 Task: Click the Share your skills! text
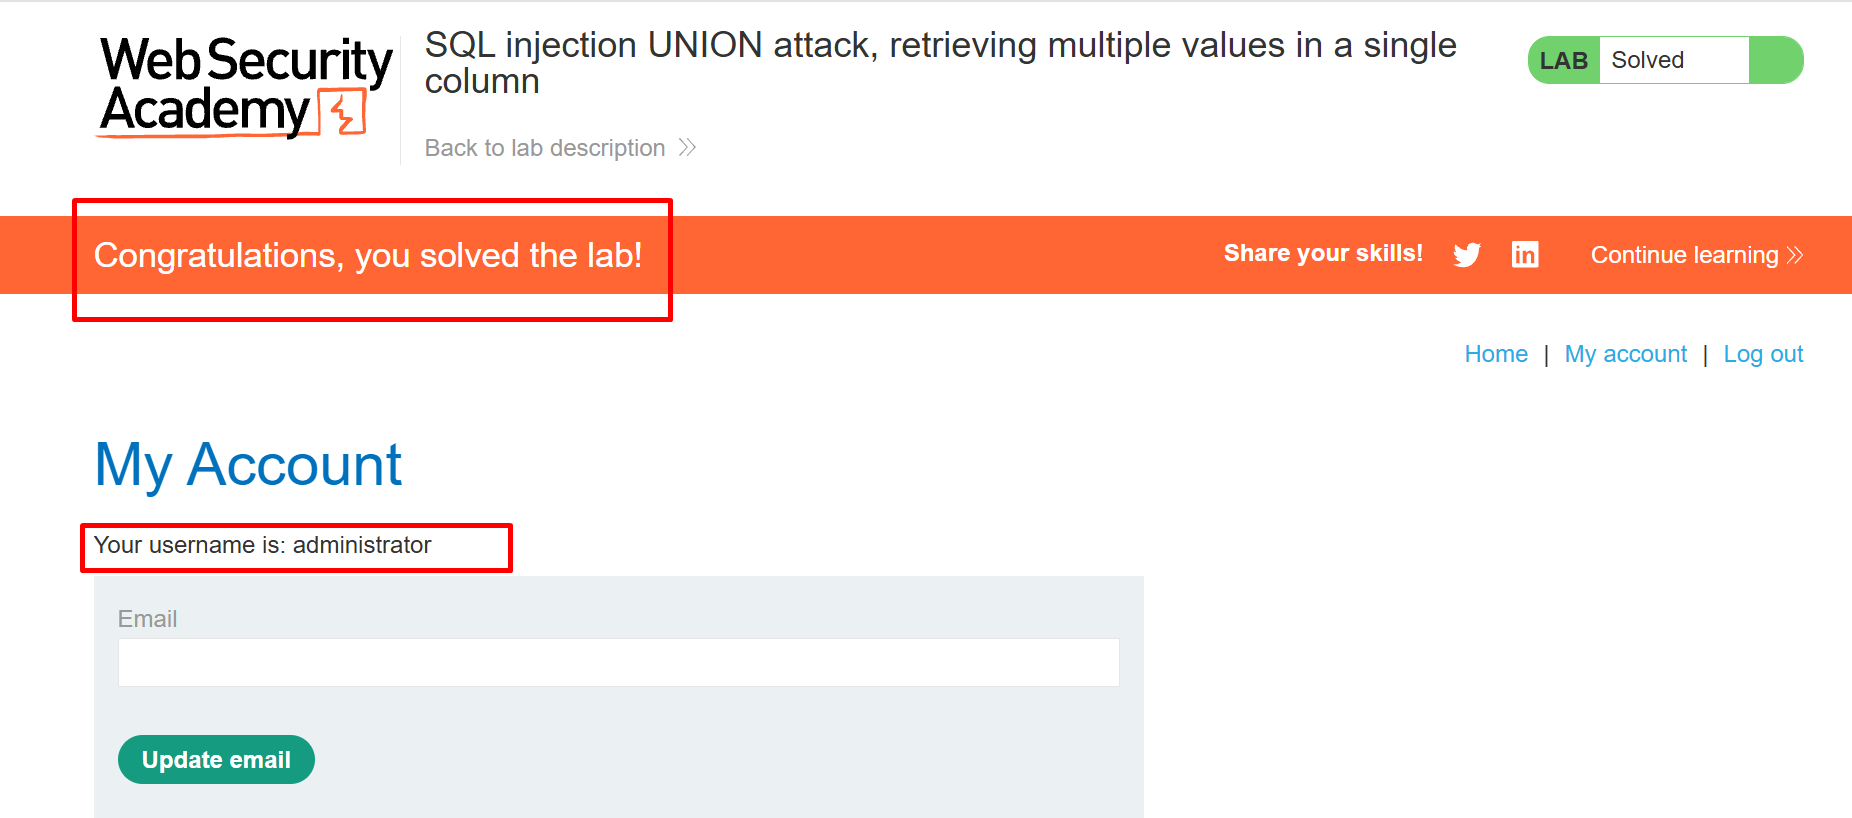pos(1323,253)
